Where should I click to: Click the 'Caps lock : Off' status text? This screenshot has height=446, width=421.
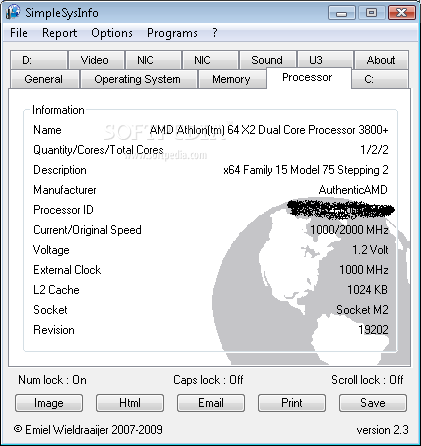[208, 380]
